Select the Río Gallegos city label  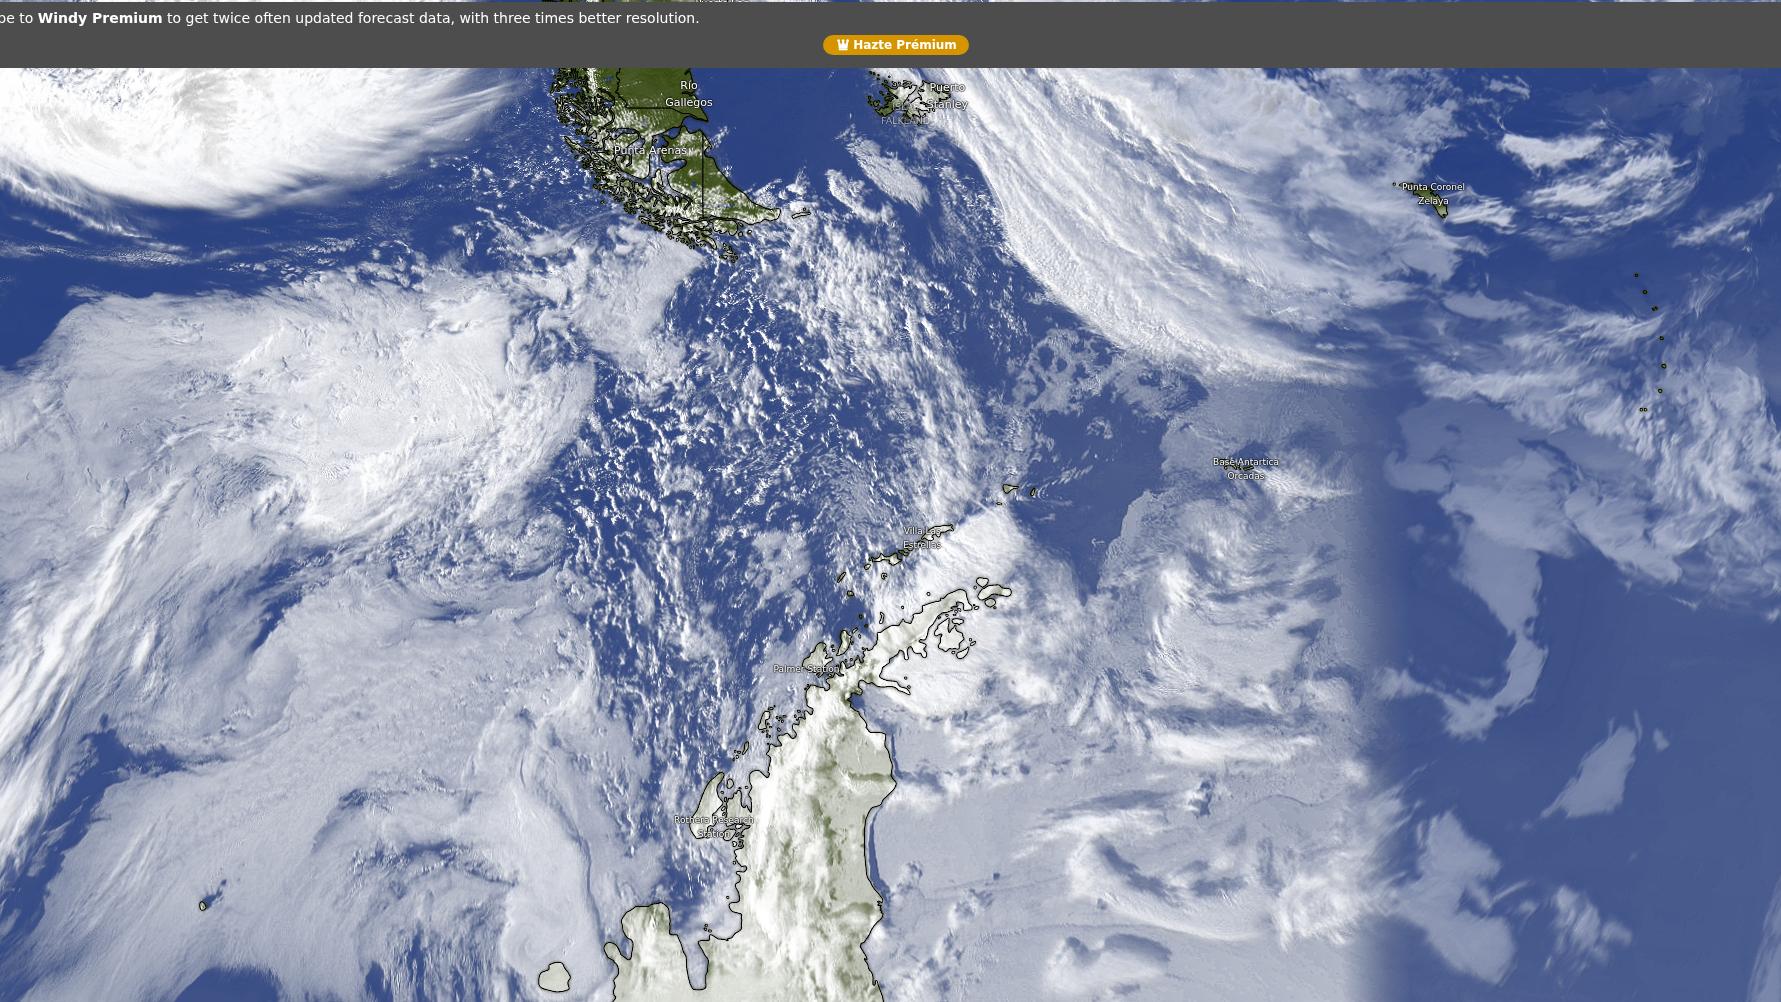[688, 94]
